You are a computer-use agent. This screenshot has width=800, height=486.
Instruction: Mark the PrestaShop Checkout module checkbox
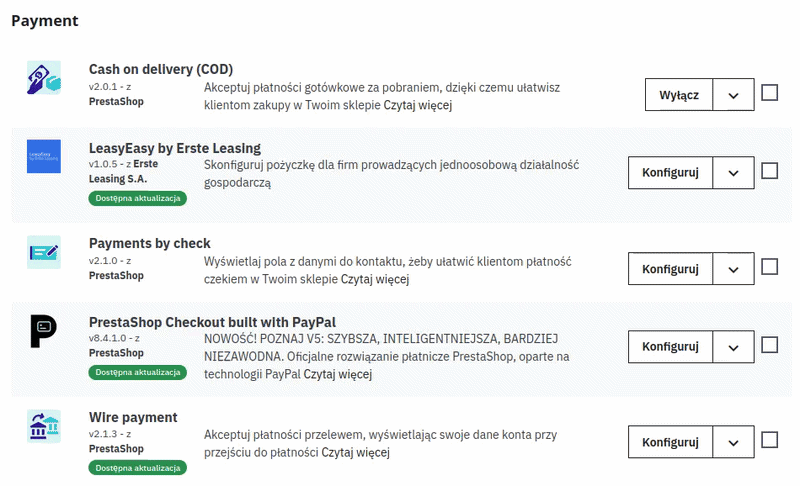point(769,345)
